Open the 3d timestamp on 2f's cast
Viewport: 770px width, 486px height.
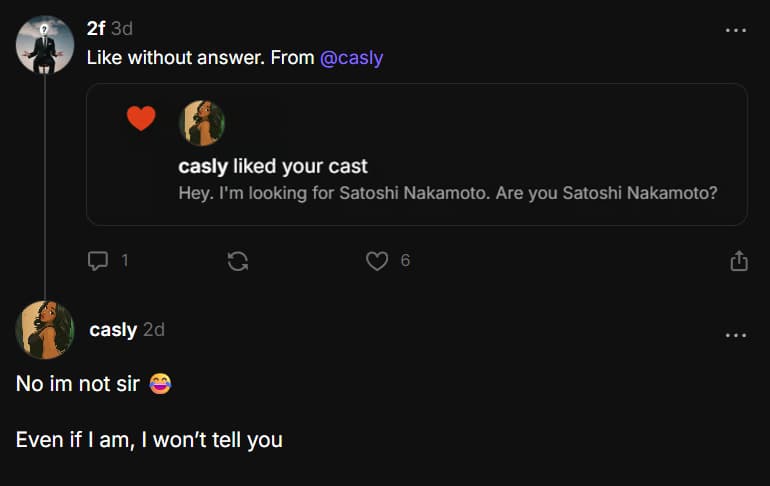point(122,29)
